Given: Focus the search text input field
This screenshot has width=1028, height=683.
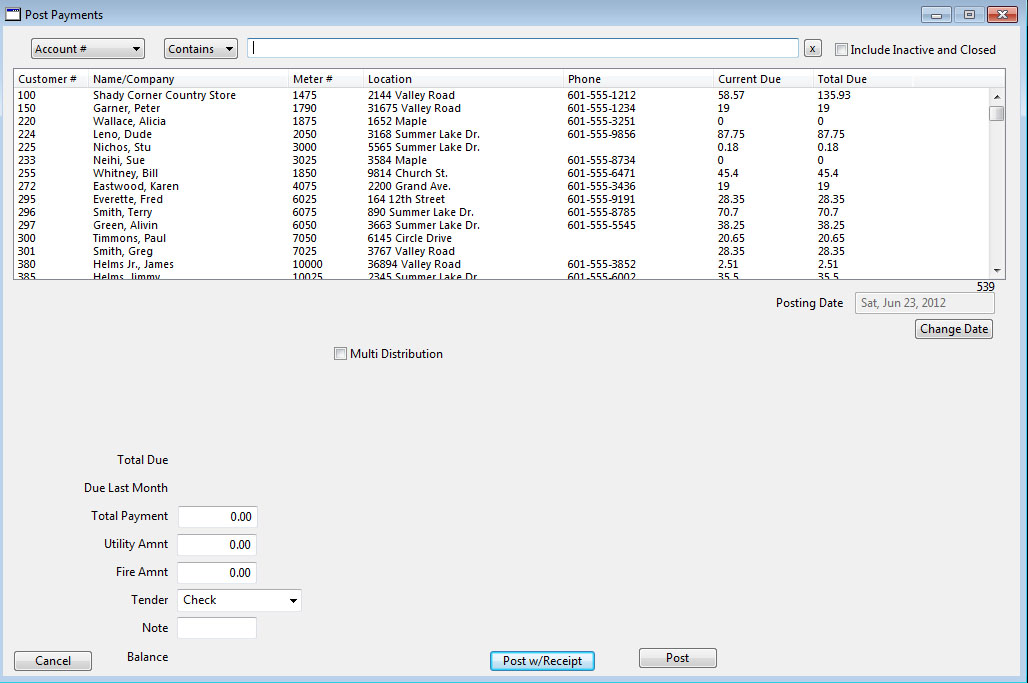Looking at the screenshot, I should click(x=523, y=48).
